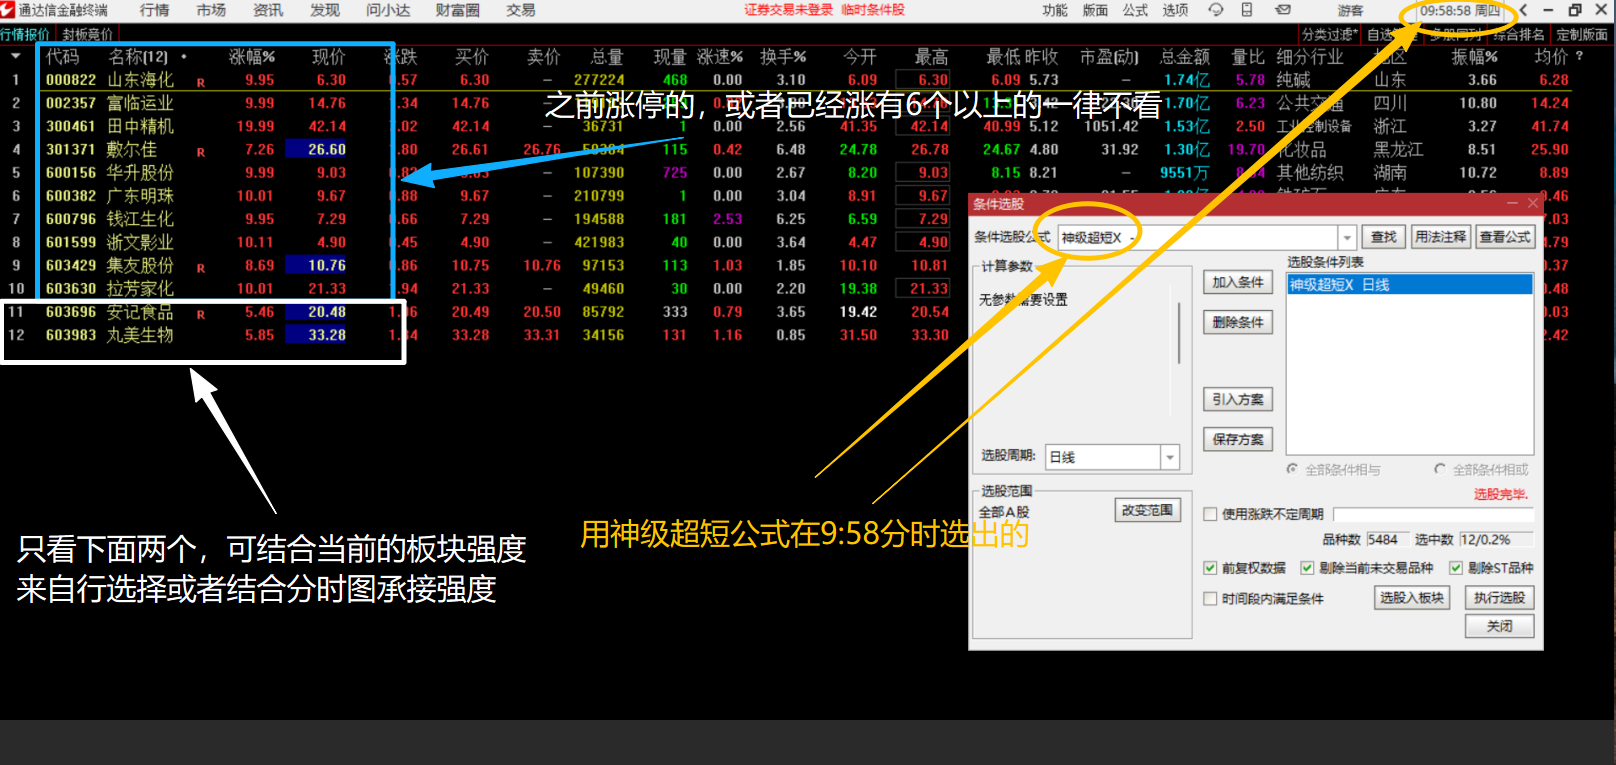The image size is (1616, 765).
Task: Open the 行情 menu
Action: [154, 10]
